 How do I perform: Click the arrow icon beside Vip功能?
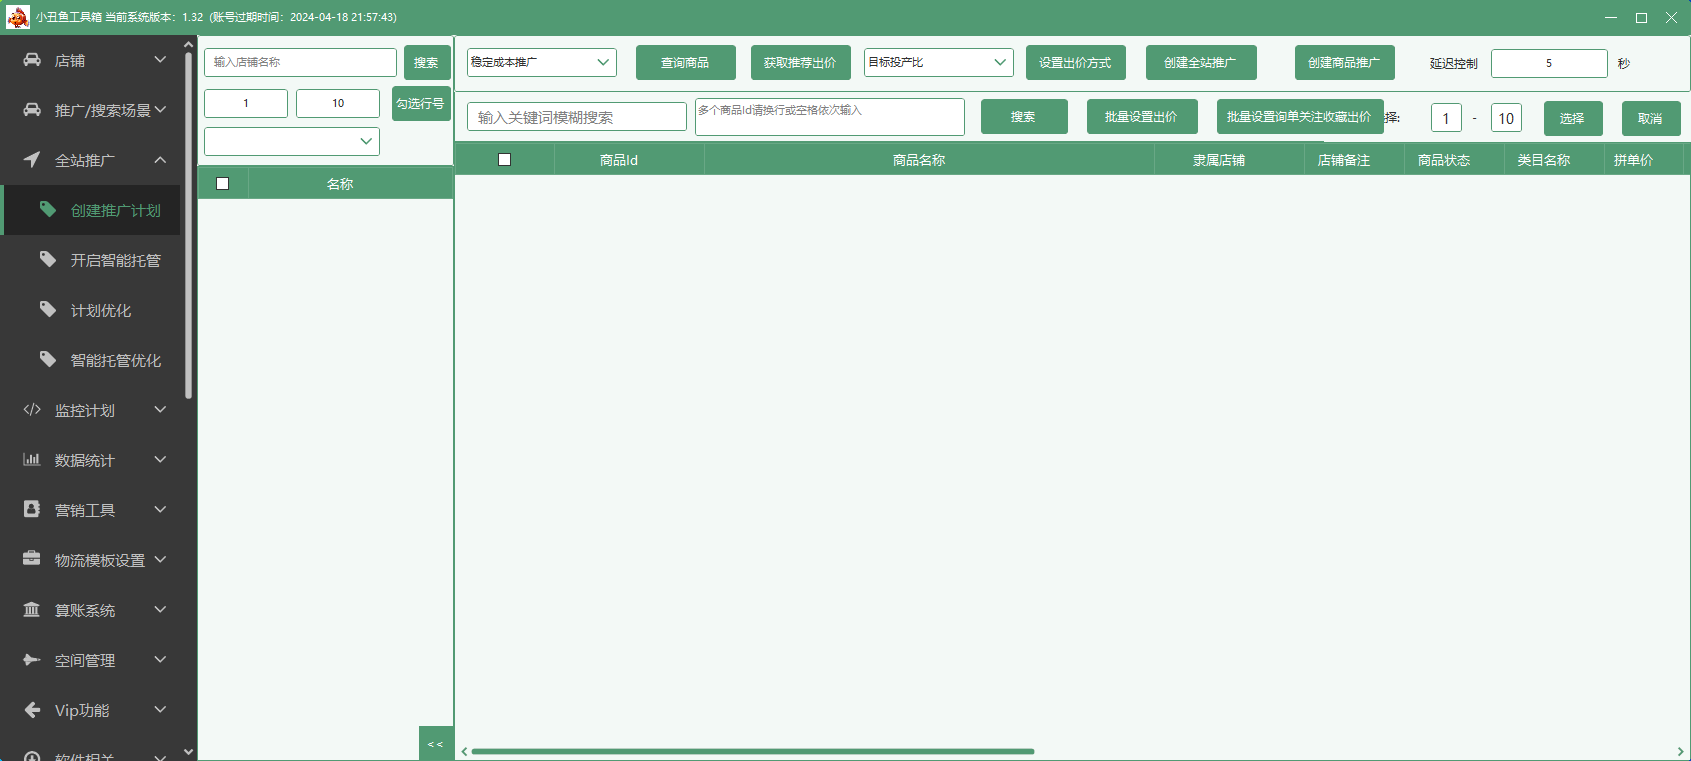click(x=32, y=710)
